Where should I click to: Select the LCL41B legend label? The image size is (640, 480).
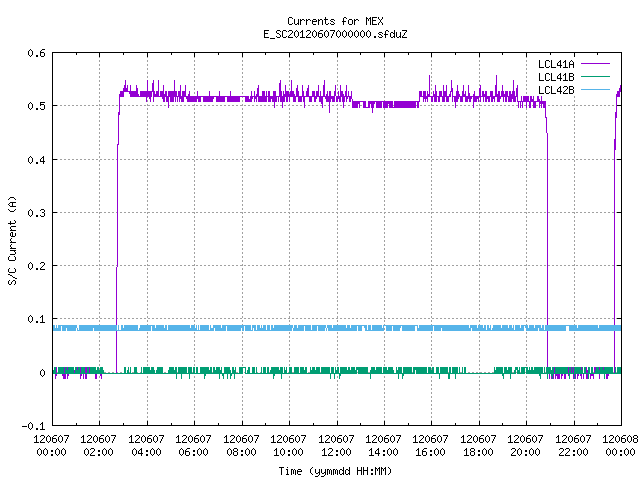(x=556, y=77)
